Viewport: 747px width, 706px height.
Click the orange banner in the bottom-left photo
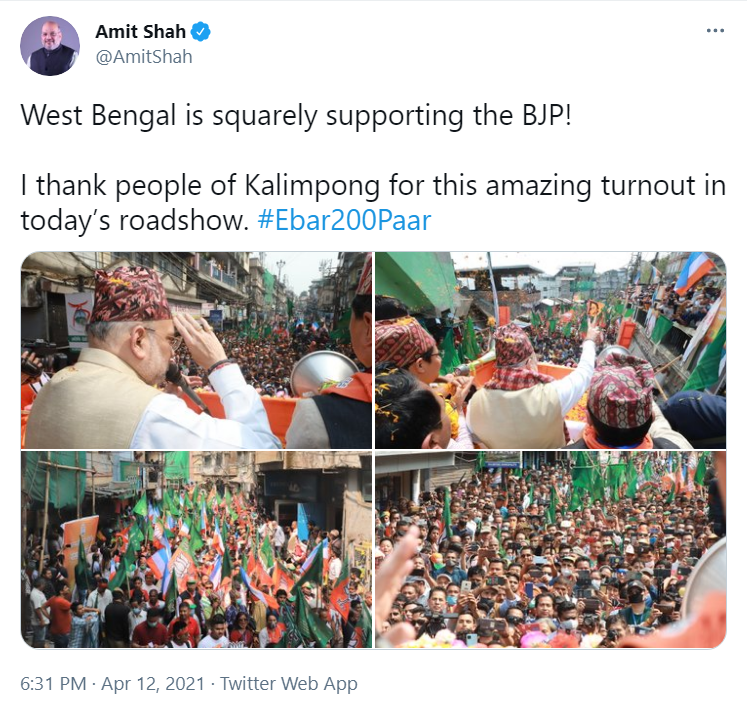point(79,542)
